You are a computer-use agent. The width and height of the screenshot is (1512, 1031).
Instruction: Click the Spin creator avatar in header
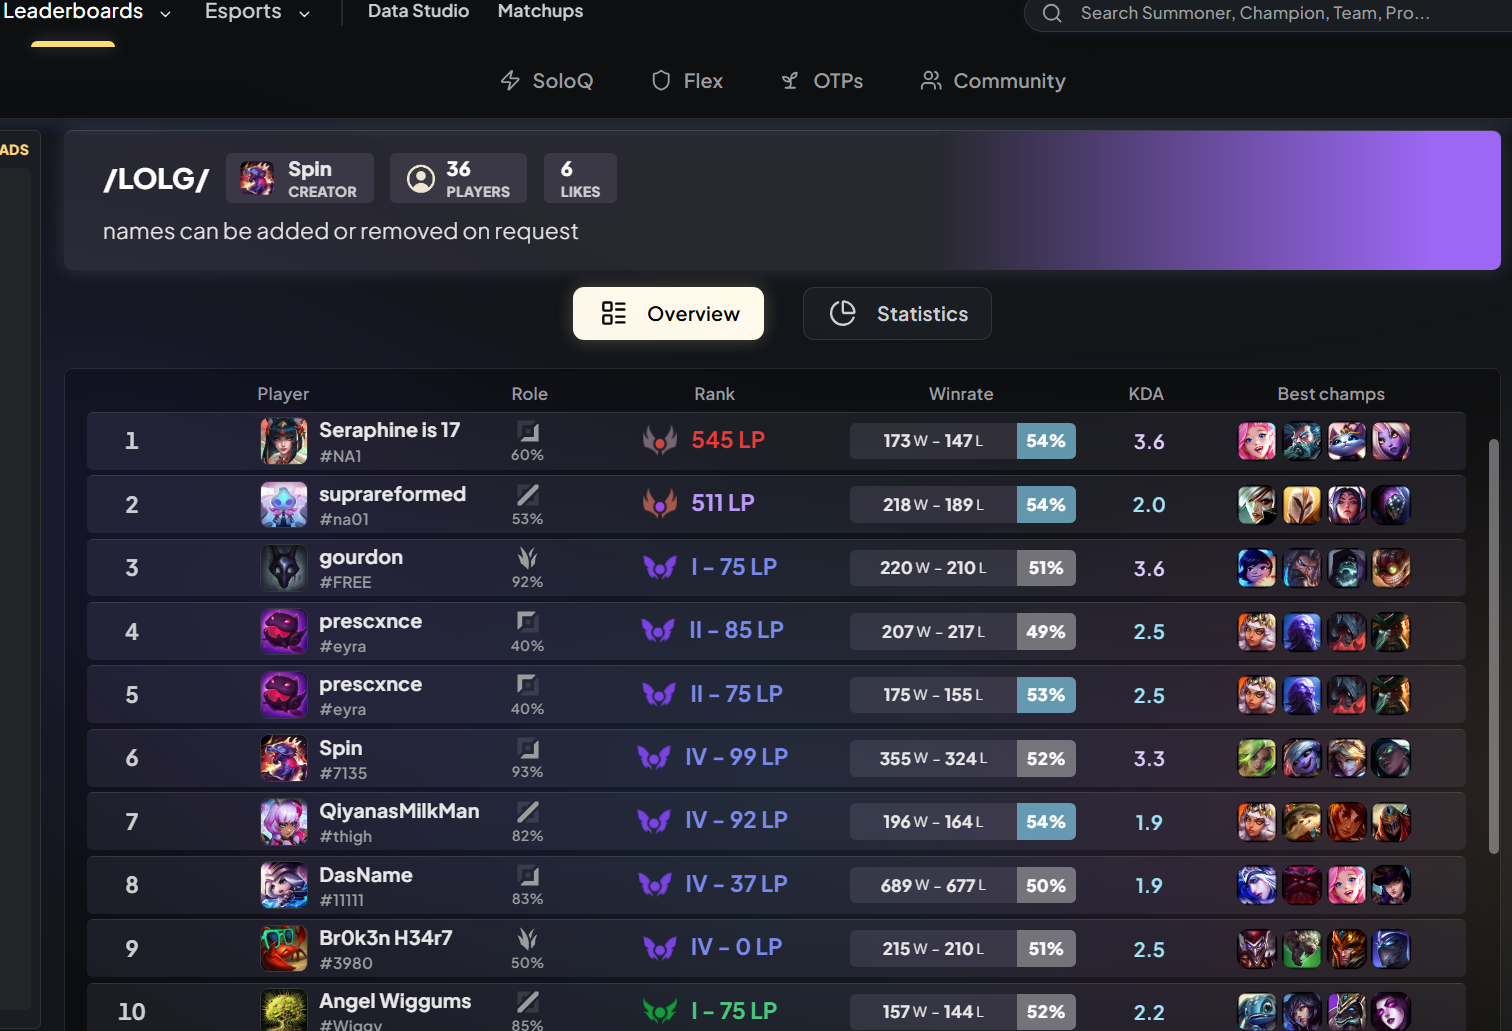257,178
